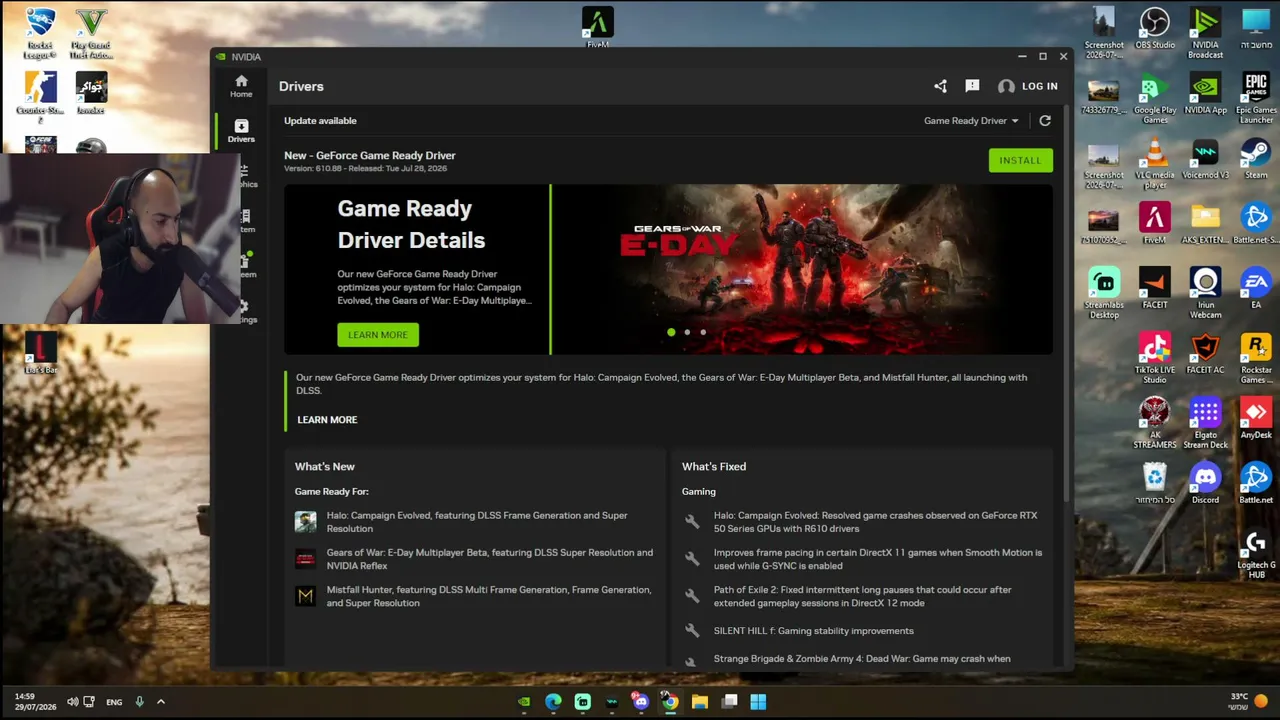1280x720 pixels.
Task: Select the third carousel dot
Action: click(703, 332)
